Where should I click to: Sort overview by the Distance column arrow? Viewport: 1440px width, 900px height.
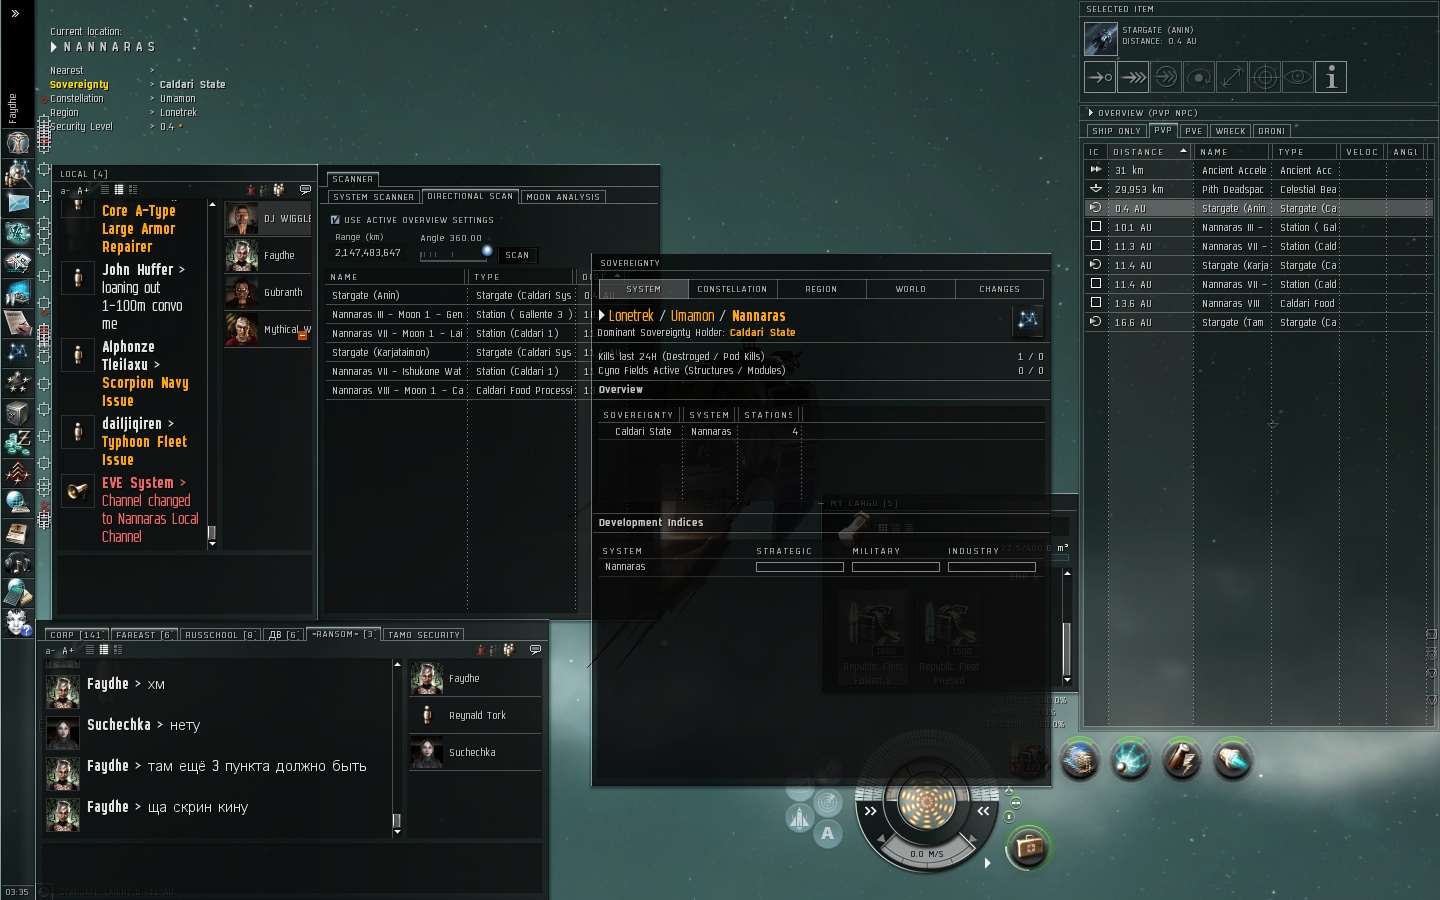coord(1183,151)
